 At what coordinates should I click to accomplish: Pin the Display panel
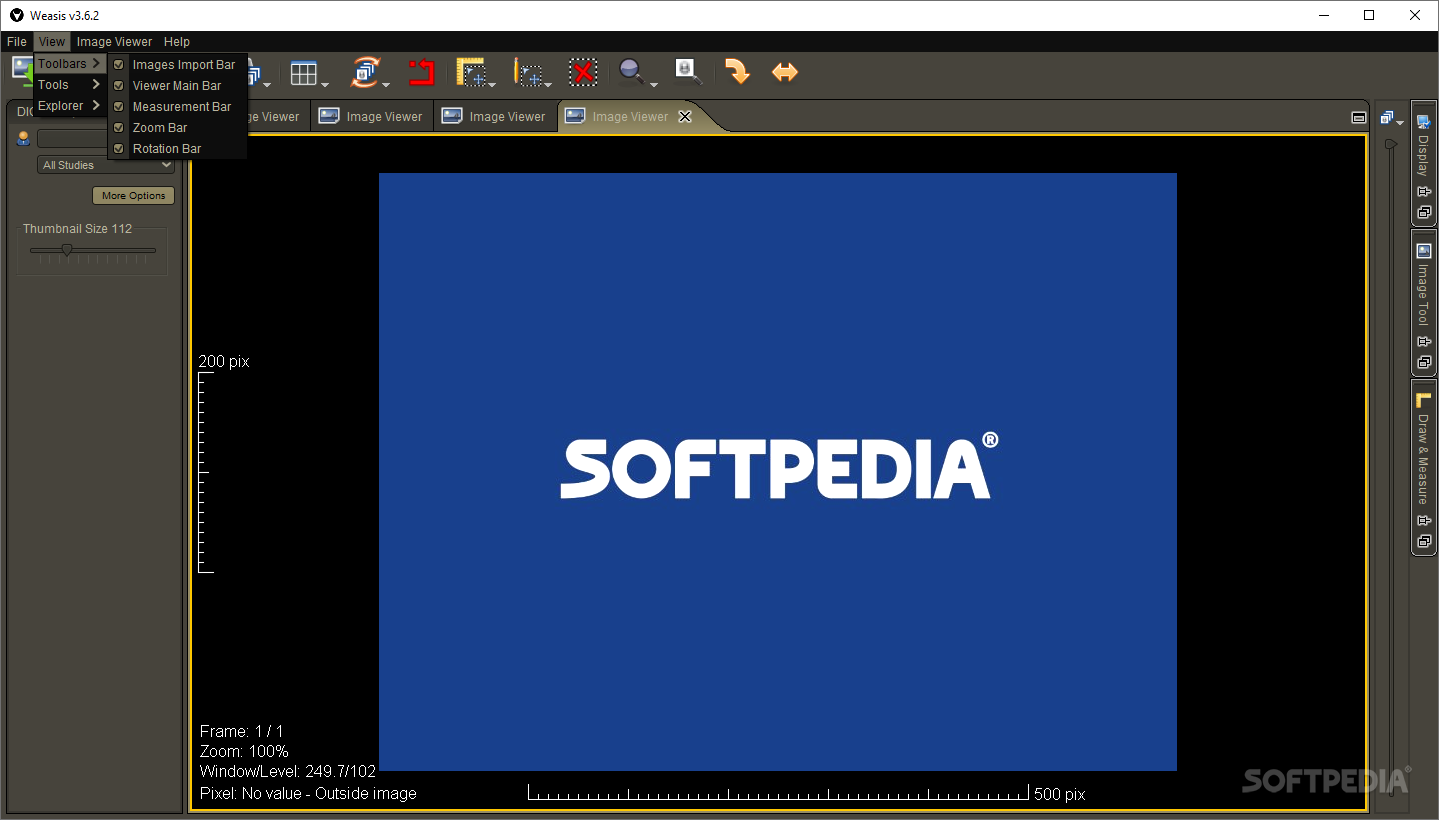pyautogui.click(x=1424, y=192)
